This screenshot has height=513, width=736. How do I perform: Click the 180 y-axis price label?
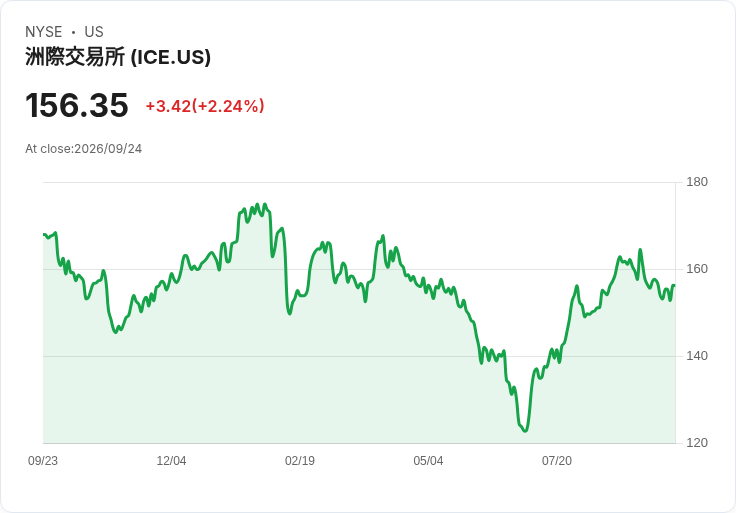(697, 182)
